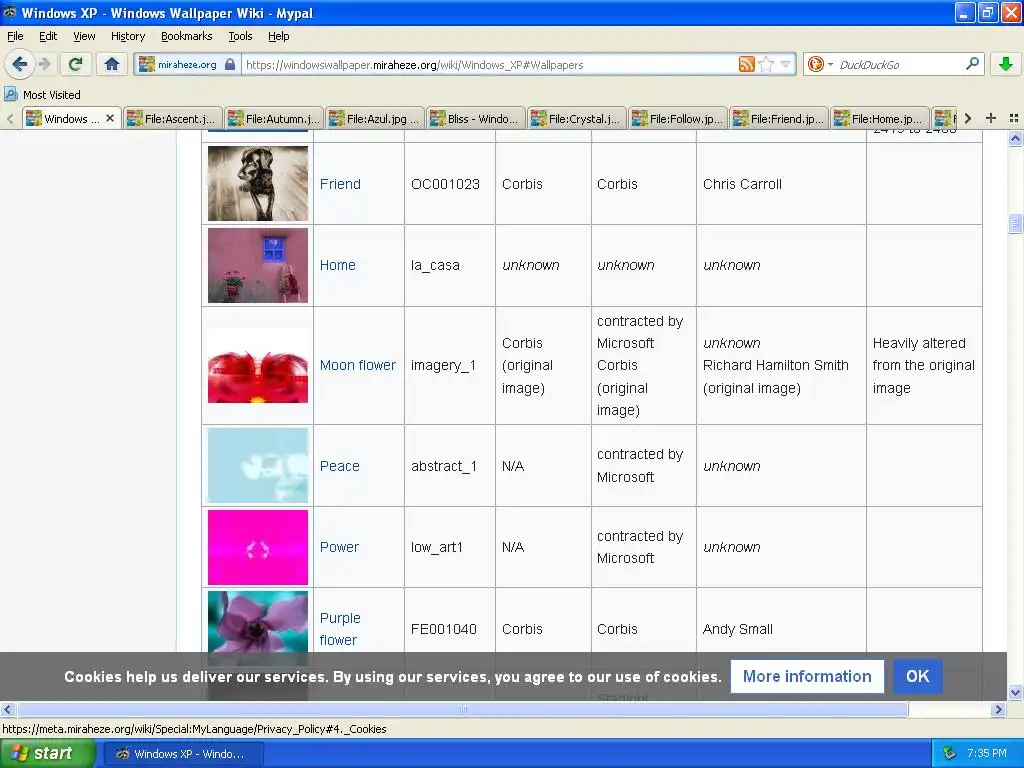Open the Moon flower wallpaper link
Viewport: 1024px width, 768px height.
[x=357, y=365]
